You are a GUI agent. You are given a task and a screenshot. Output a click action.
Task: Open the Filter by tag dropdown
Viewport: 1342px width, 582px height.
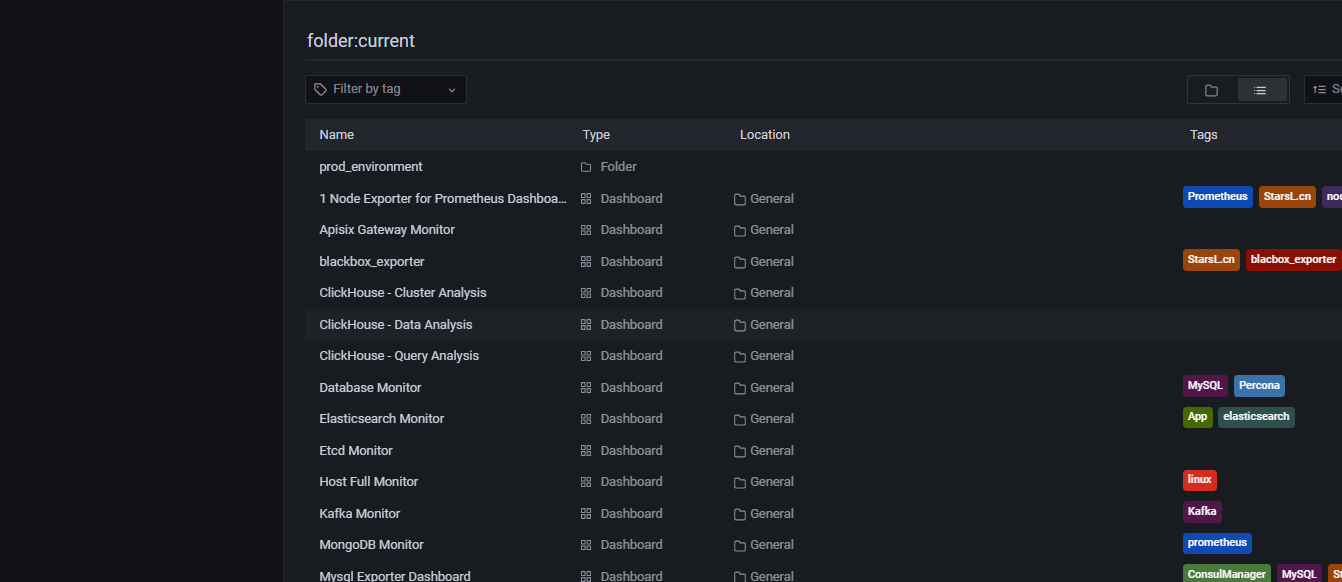click(x=385, y=89)
